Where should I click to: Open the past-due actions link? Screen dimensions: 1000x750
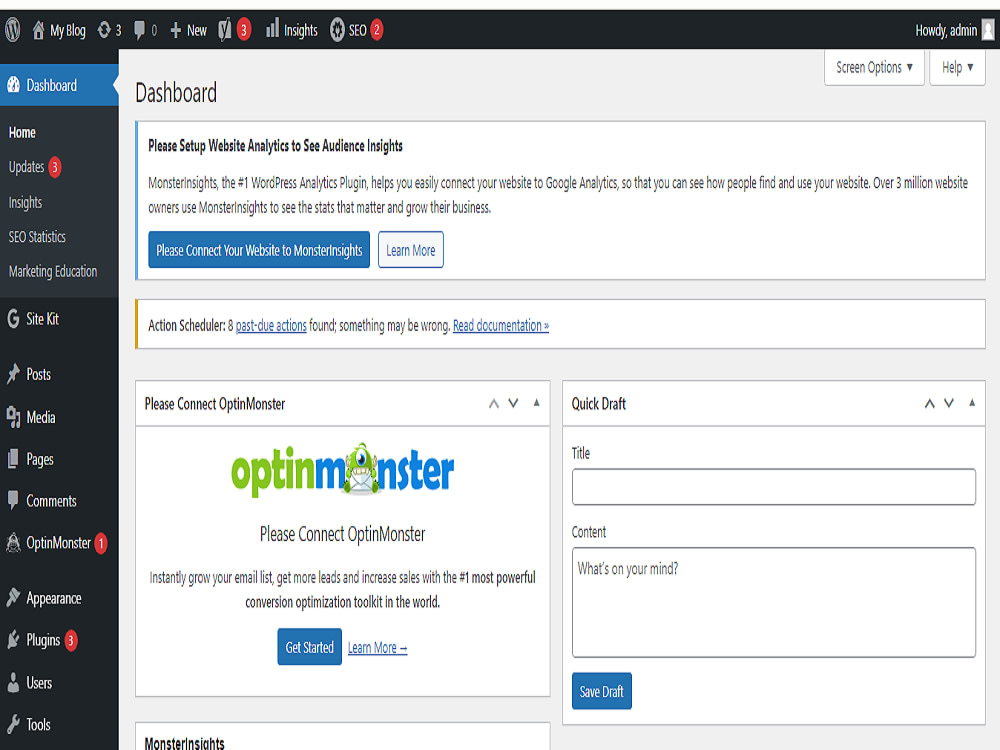271,325
